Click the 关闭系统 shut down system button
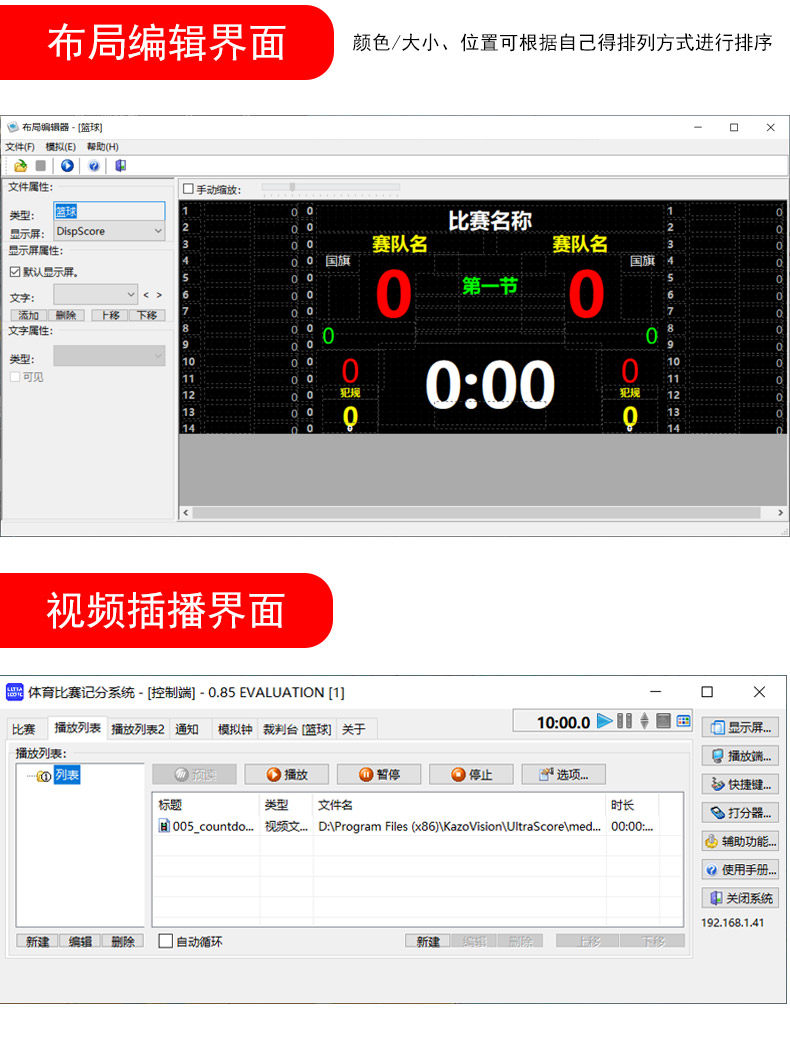790x1057 pixels. tap(740, 898)
